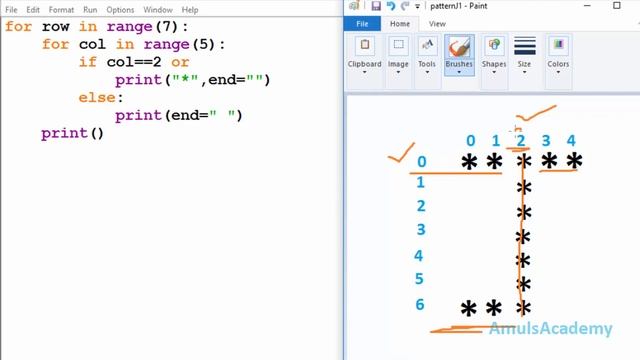The width and height of the screenshot is (640, 360).
Task: Expand the Shapes dropdown arrow
Action: [x=494, y=72]
